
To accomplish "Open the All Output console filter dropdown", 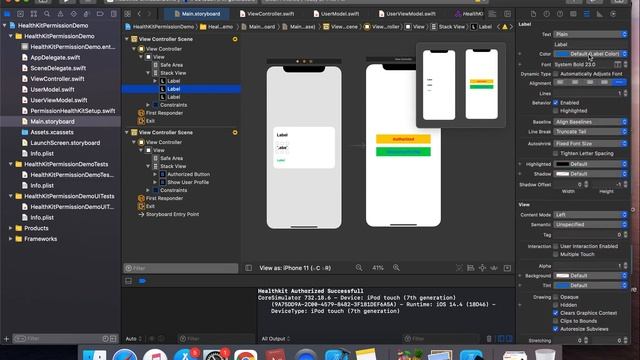I will point(276,339).
